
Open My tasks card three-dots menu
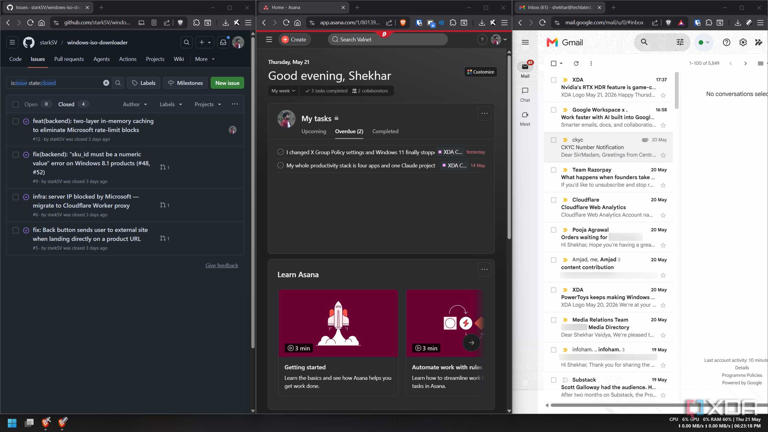(x=484, y=114)
